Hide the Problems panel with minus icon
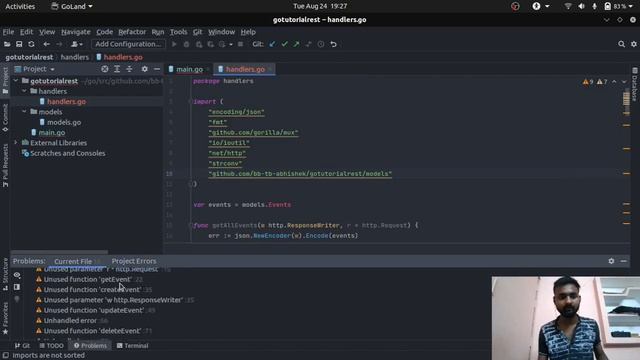Image resolution: width=640 pixels, height=360 pixels. pos(623,261)
